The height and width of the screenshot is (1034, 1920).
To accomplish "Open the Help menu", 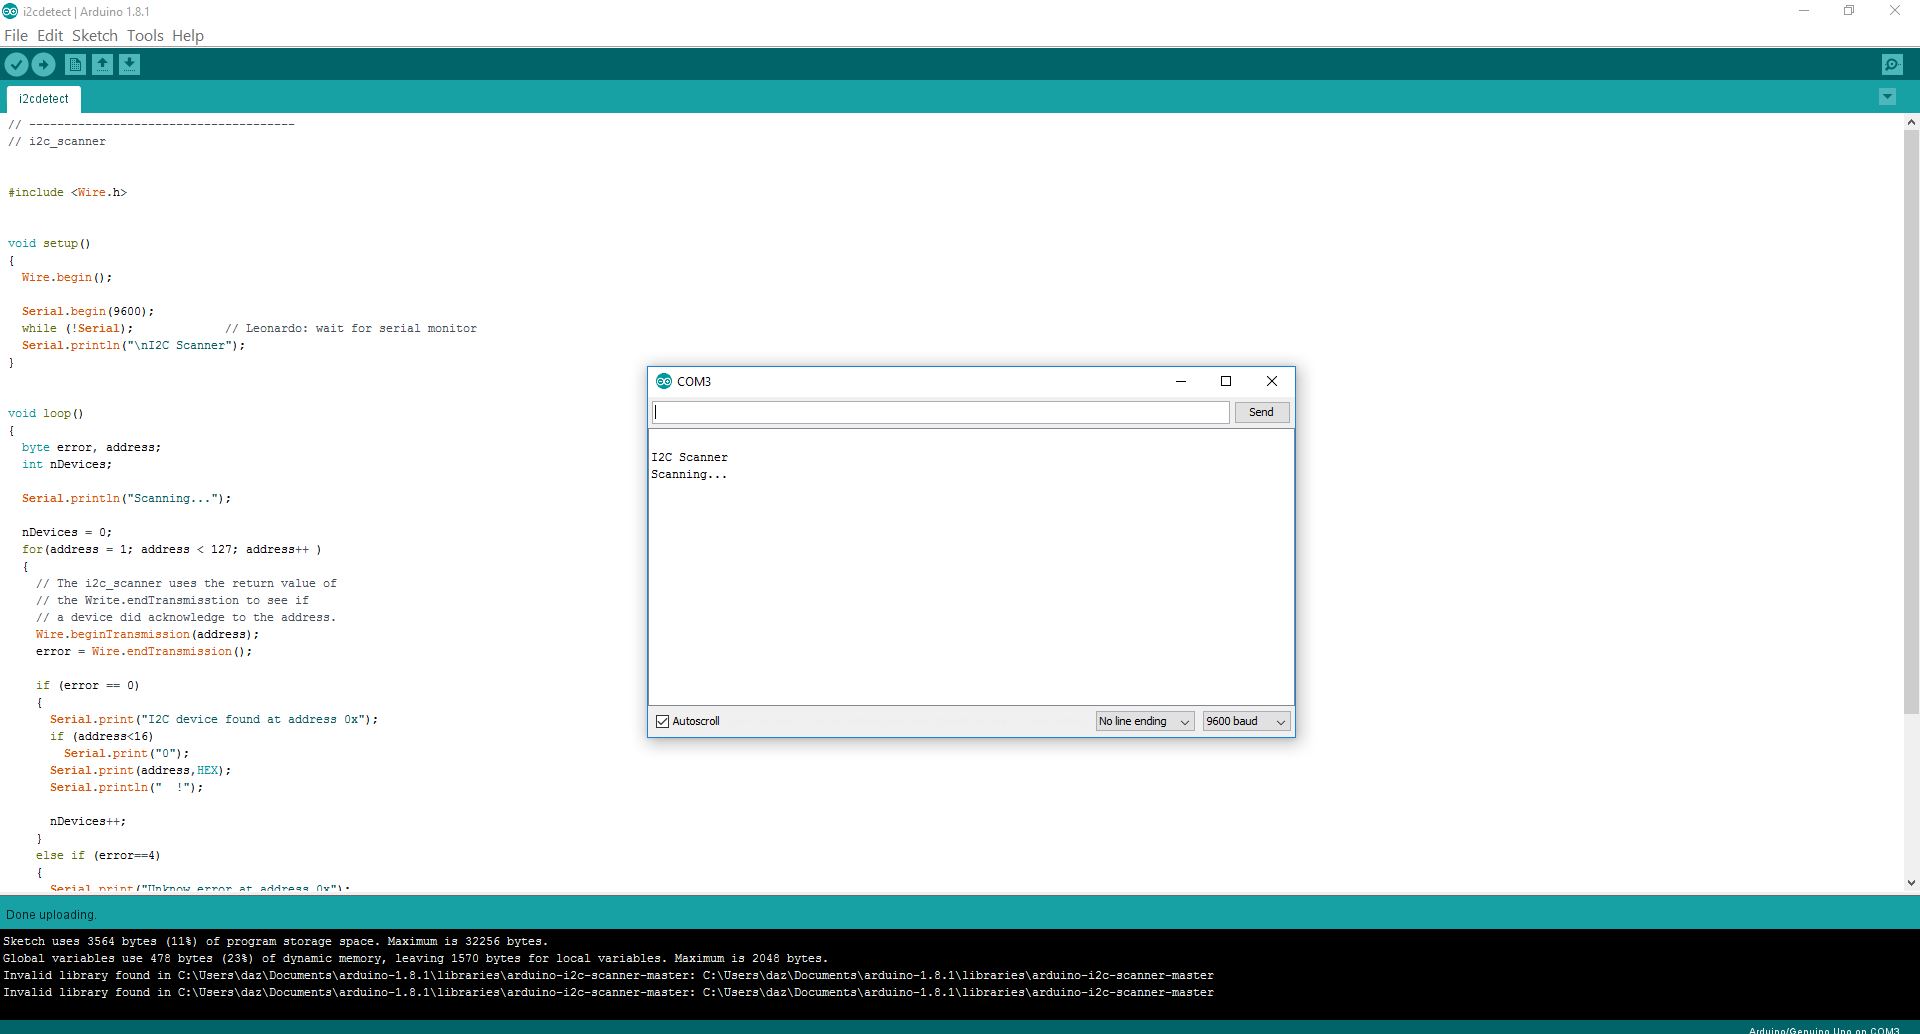I will [x=188, y=35].
